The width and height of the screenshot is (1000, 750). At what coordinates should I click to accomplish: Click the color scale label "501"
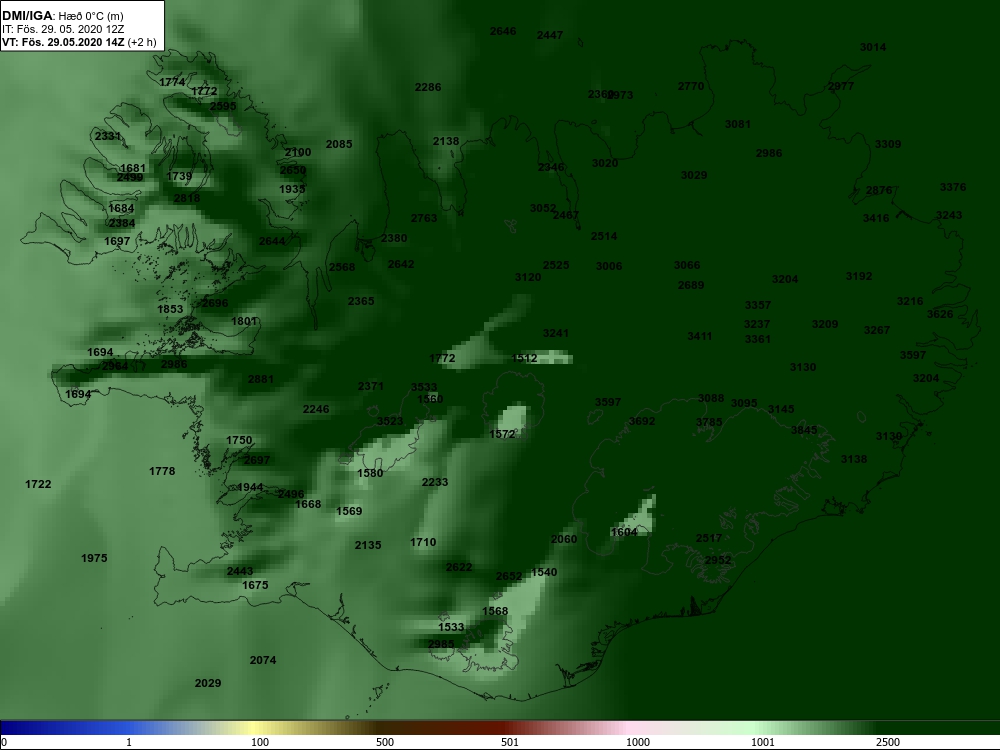coord(510,742)
